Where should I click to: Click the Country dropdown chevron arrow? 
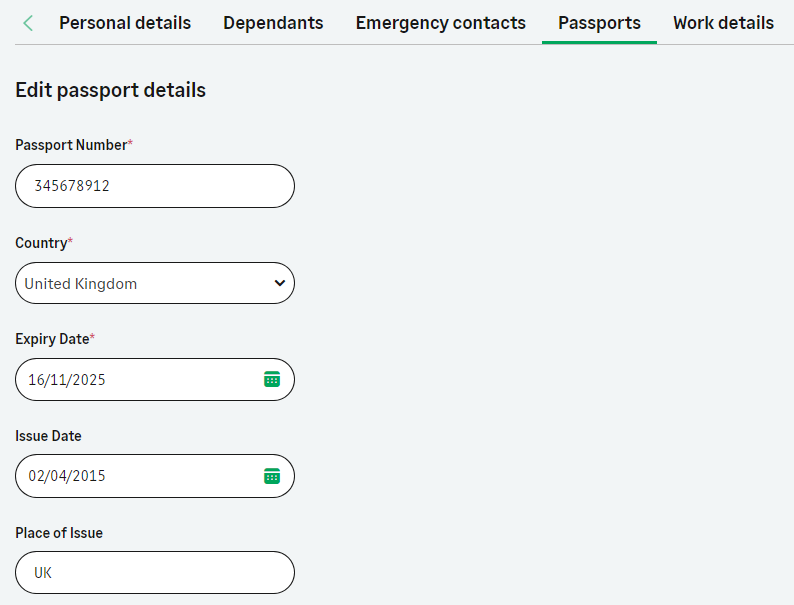tap(279, 283)
